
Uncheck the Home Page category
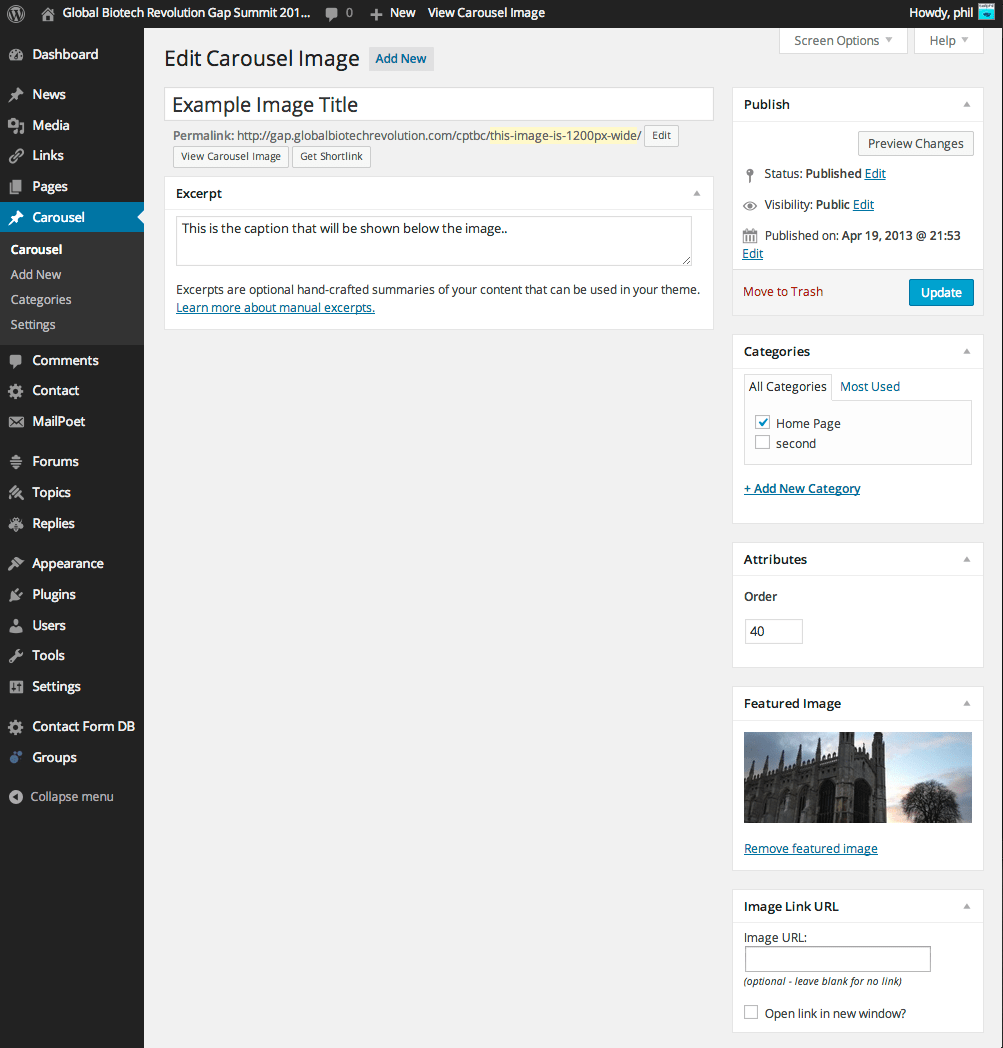[762, 422]
